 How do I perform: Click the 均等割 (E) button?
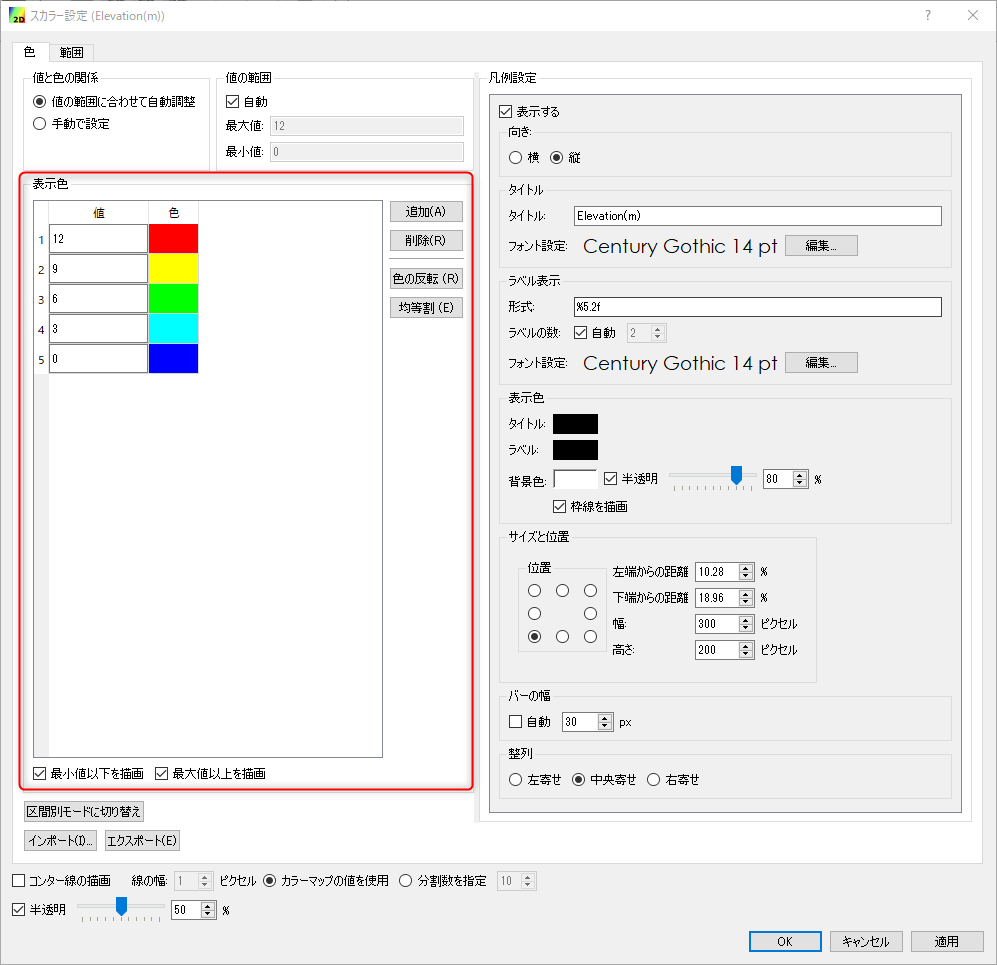[x=426, y=308]
